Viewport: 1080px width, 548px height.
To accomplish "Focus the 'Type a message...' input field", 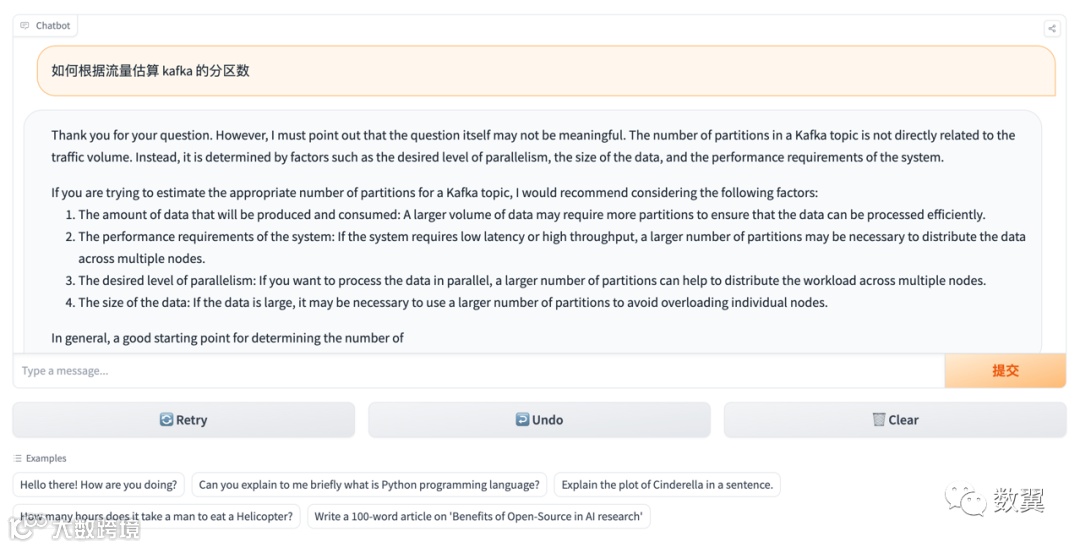I will point(478,371).
